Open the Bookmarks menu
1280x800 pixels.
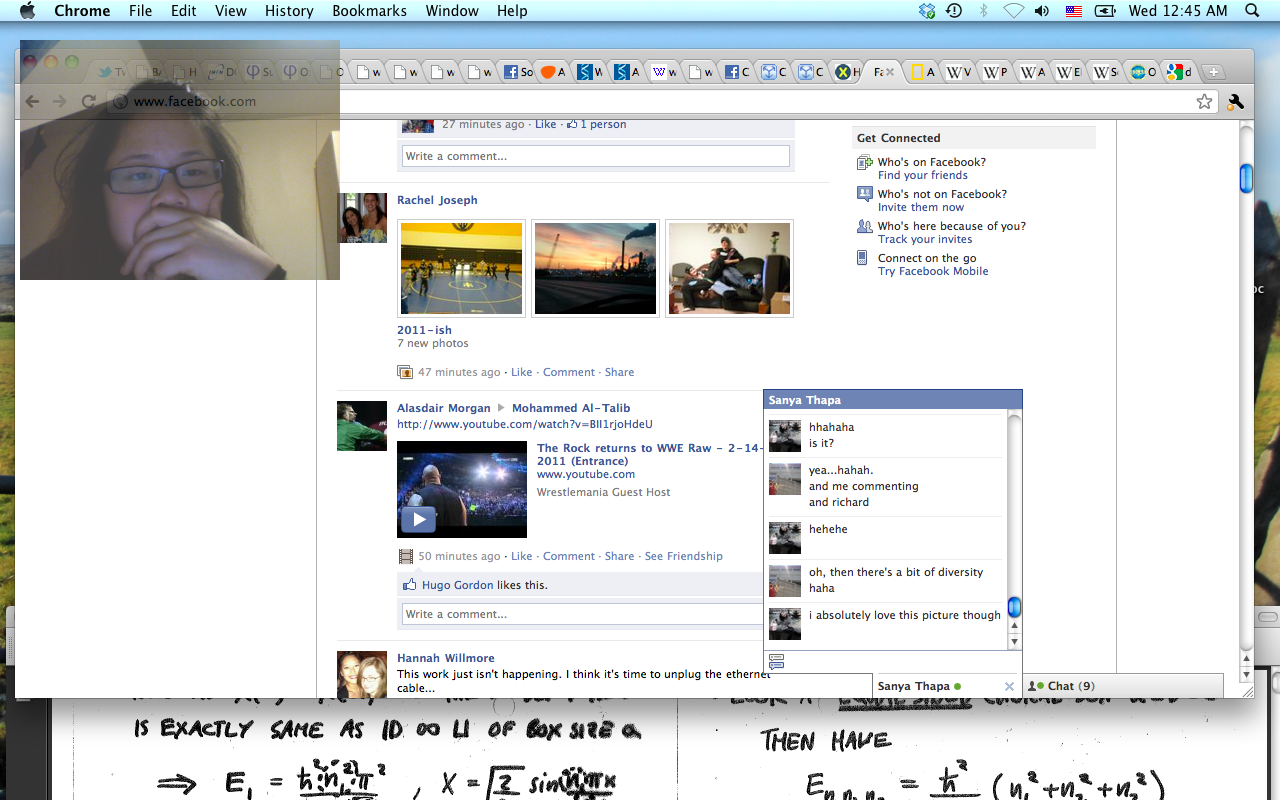tap(369, 11)
